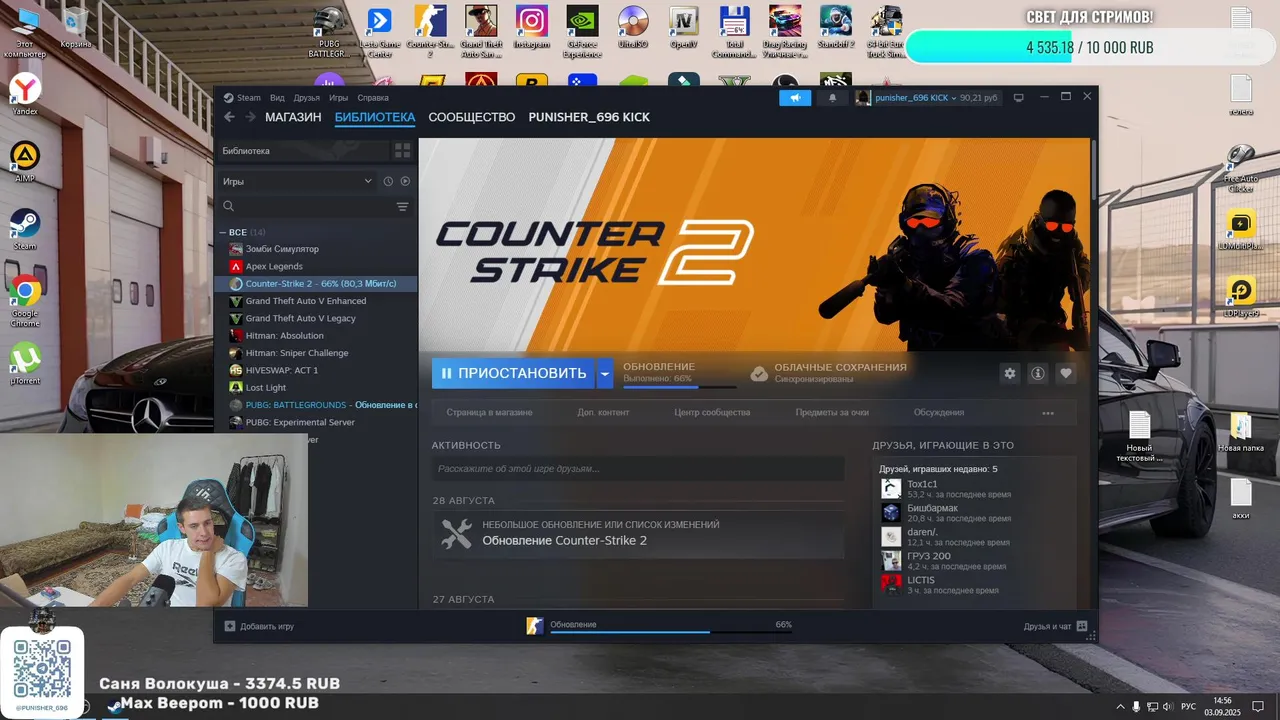Viewport: 1280px width, 720px height.
Task: Open Instagram desktop shortcut
Action: pyautogui.click(x=531, y=28)
